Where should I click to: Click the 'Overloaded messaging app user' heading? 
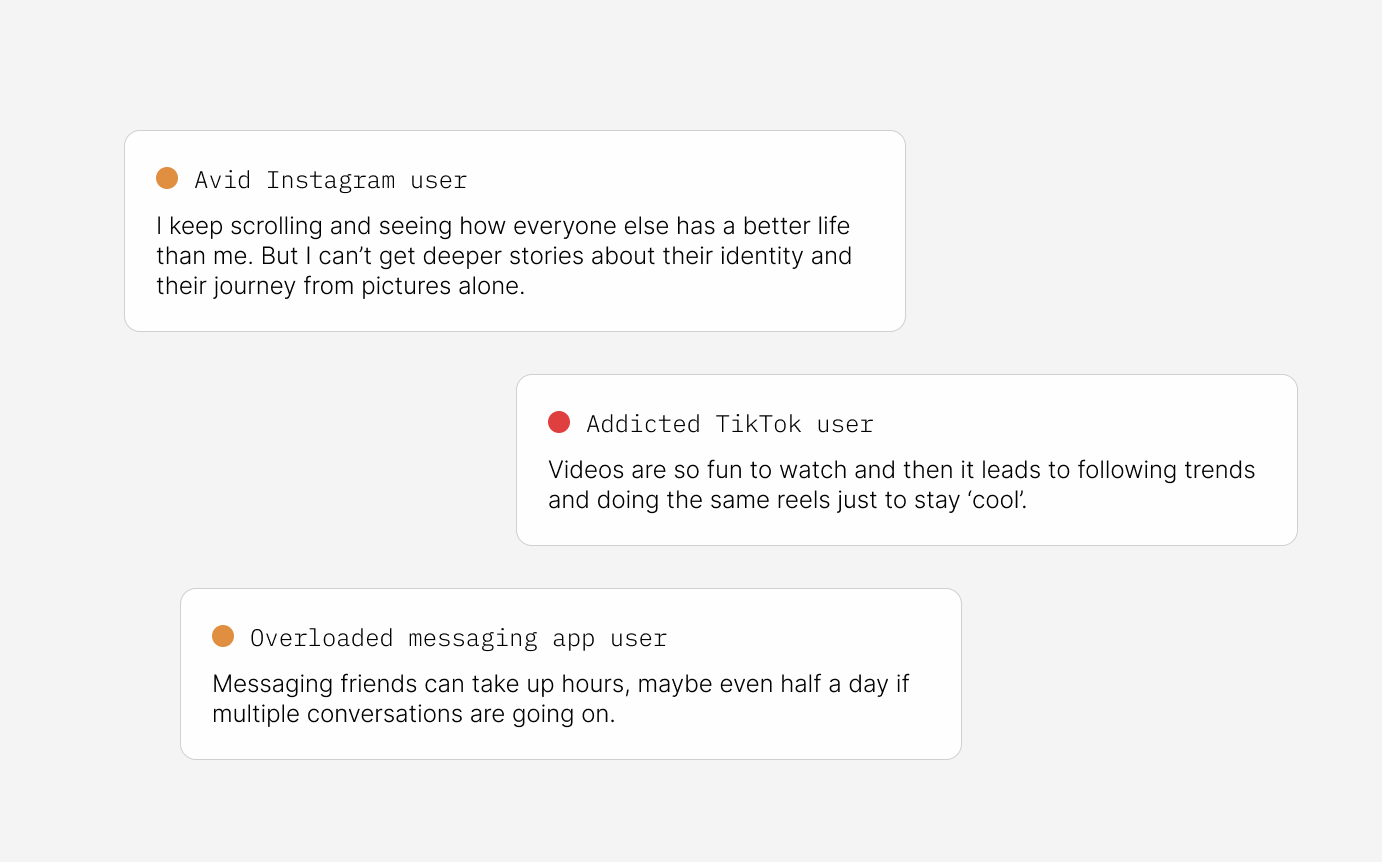[458, 639]
